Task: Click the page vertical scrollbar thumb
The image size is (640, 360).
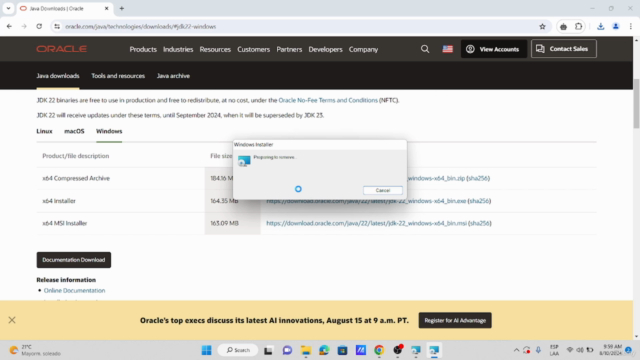Action: pos(636,104)
